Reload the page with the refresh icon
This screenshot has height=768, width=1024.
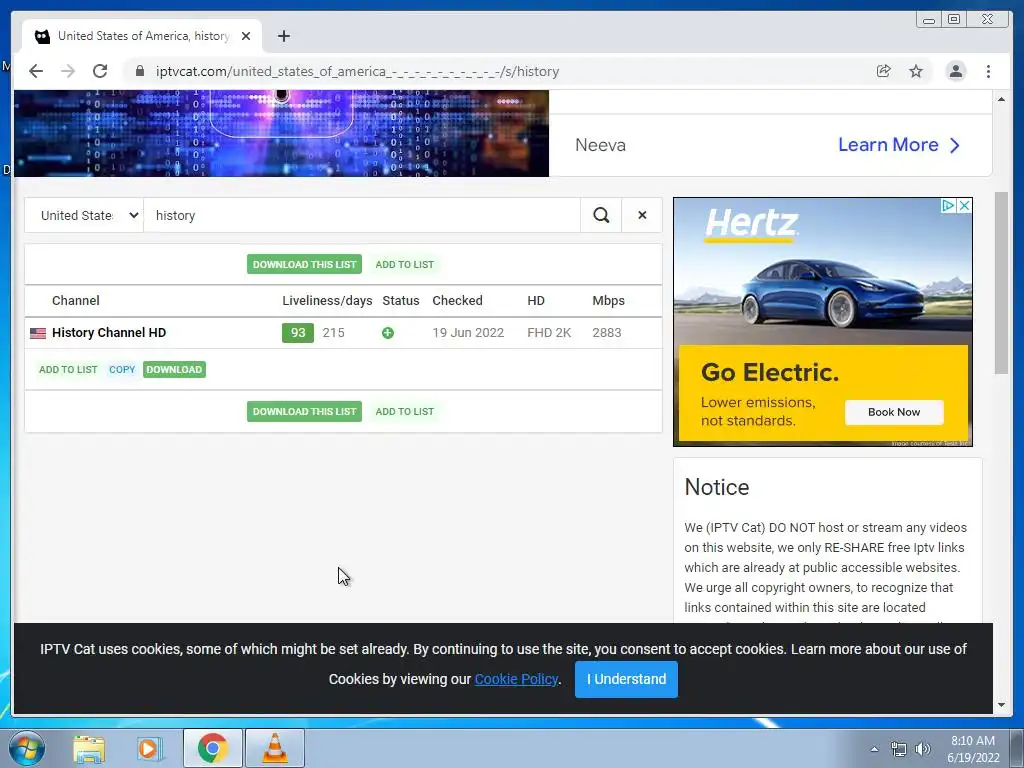[x=100, y=71]
